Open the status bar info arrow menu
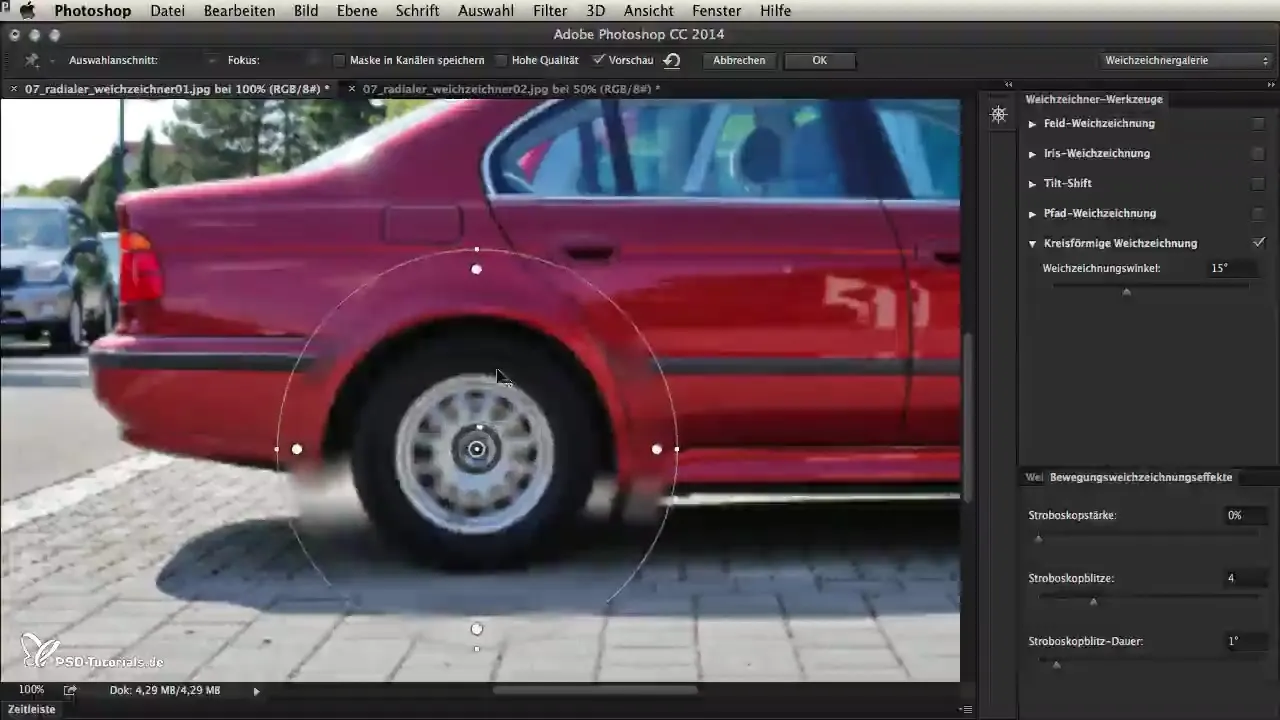Viewport: 1280px width, 720px height. [257, 690]
